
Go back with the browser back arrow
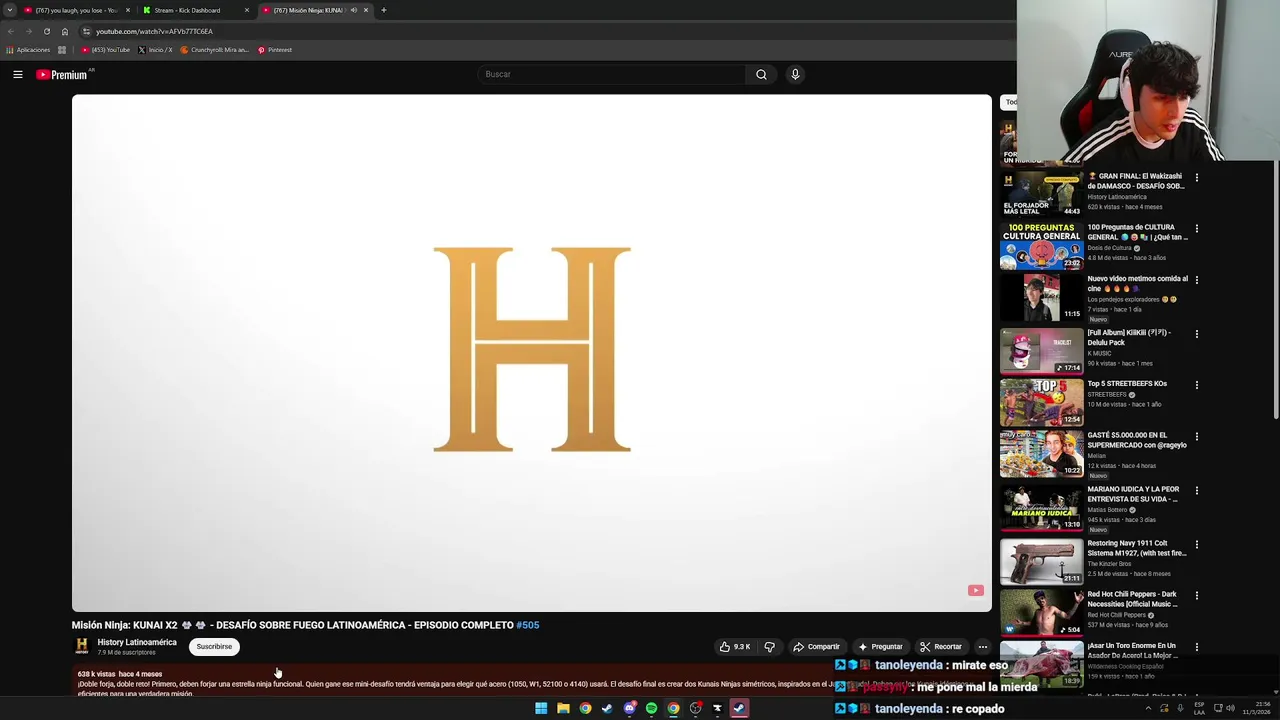[x=11, y=31]
